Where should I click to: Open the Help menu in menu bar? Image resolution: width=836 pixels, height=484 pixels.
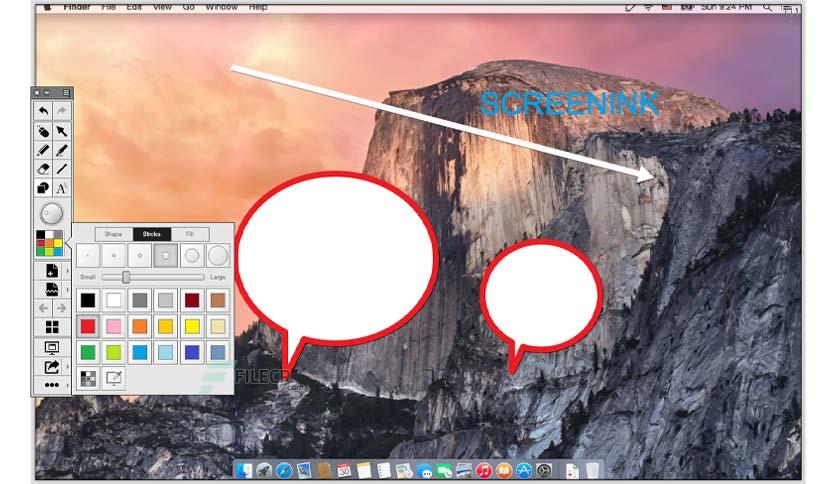click(x=258, y=7)
